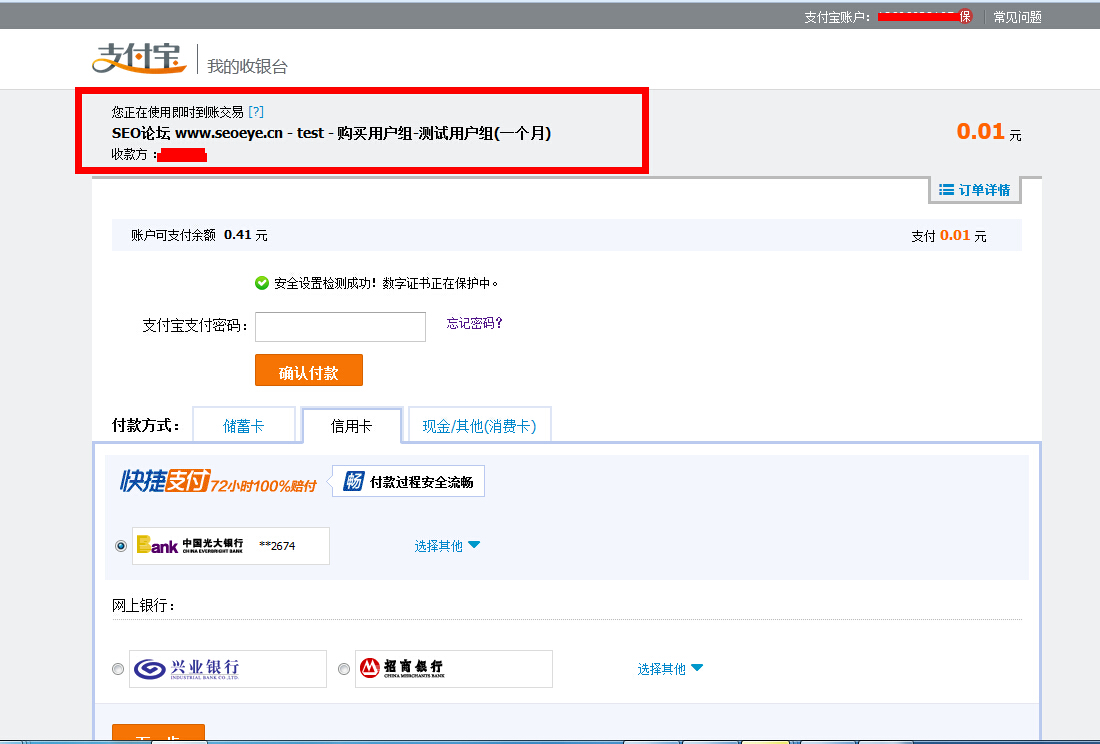The width and height of the screenshot is (1100, 744).
Task: Focus the 支付宝支付密码 input field
Action: tap(340, 327)
